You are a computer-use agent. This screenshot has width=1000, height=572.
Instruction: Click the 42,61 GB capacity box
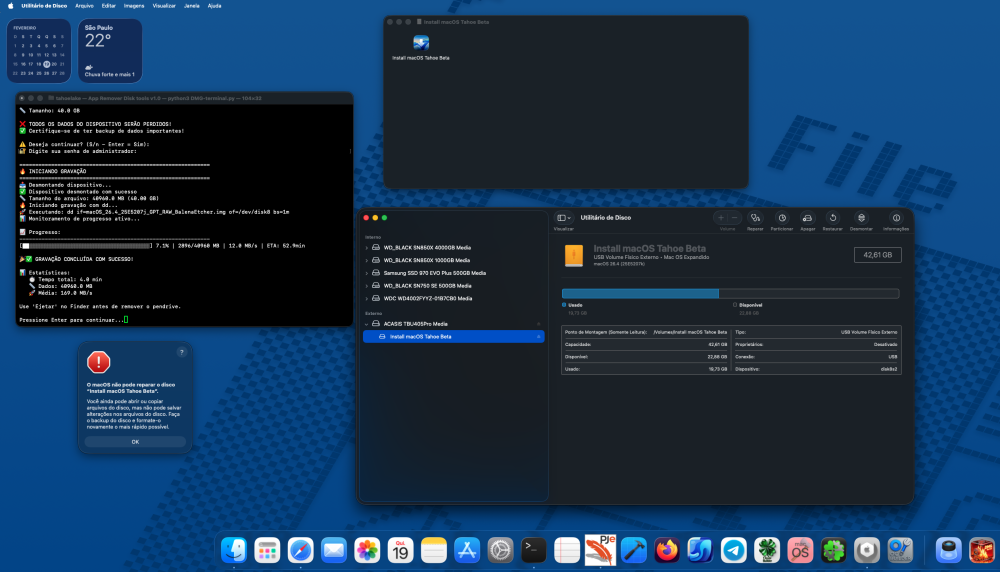point(878,255)
